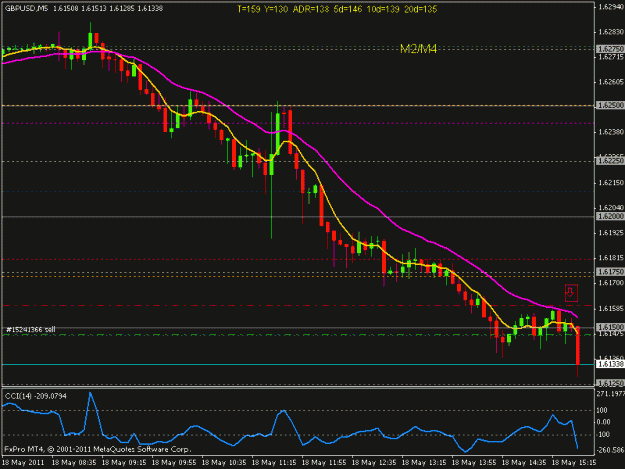Click the M2/M4 pivot level label
This screenshot has height=469, width=625.
pyautogui.click(x=419, y=49)
